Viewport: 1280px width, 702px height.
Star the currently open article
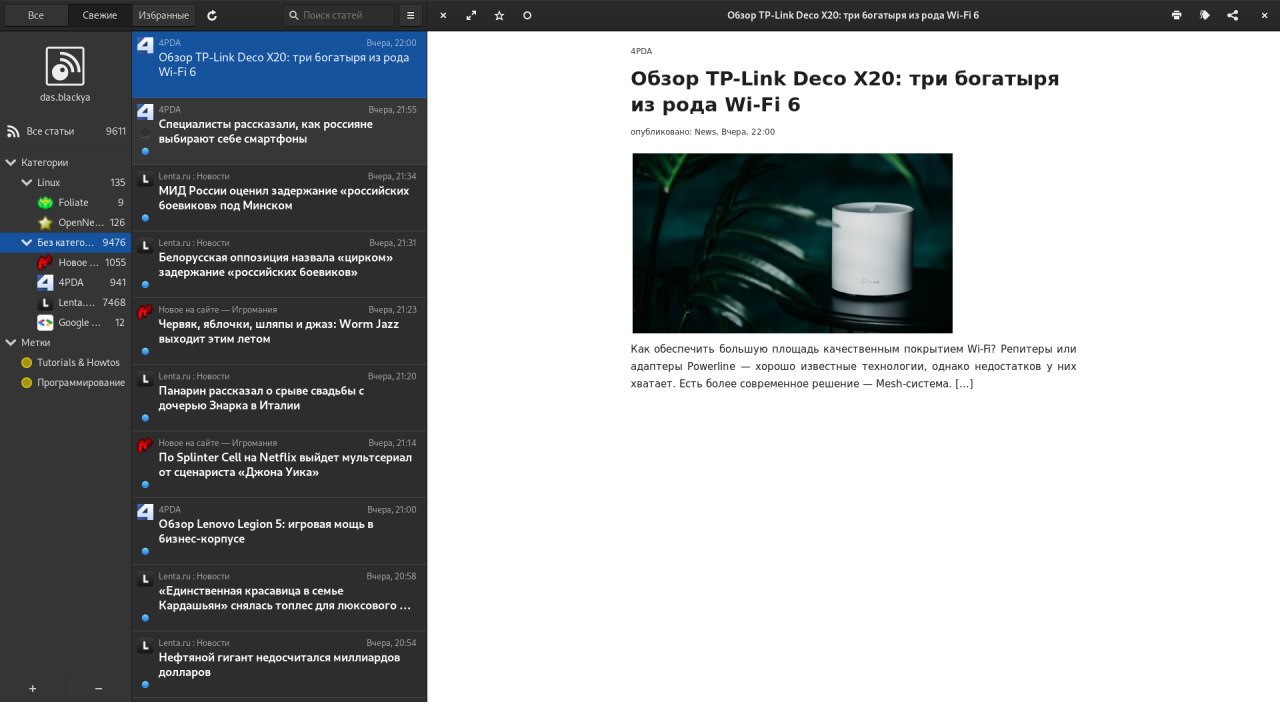click(x=499, y=16)
